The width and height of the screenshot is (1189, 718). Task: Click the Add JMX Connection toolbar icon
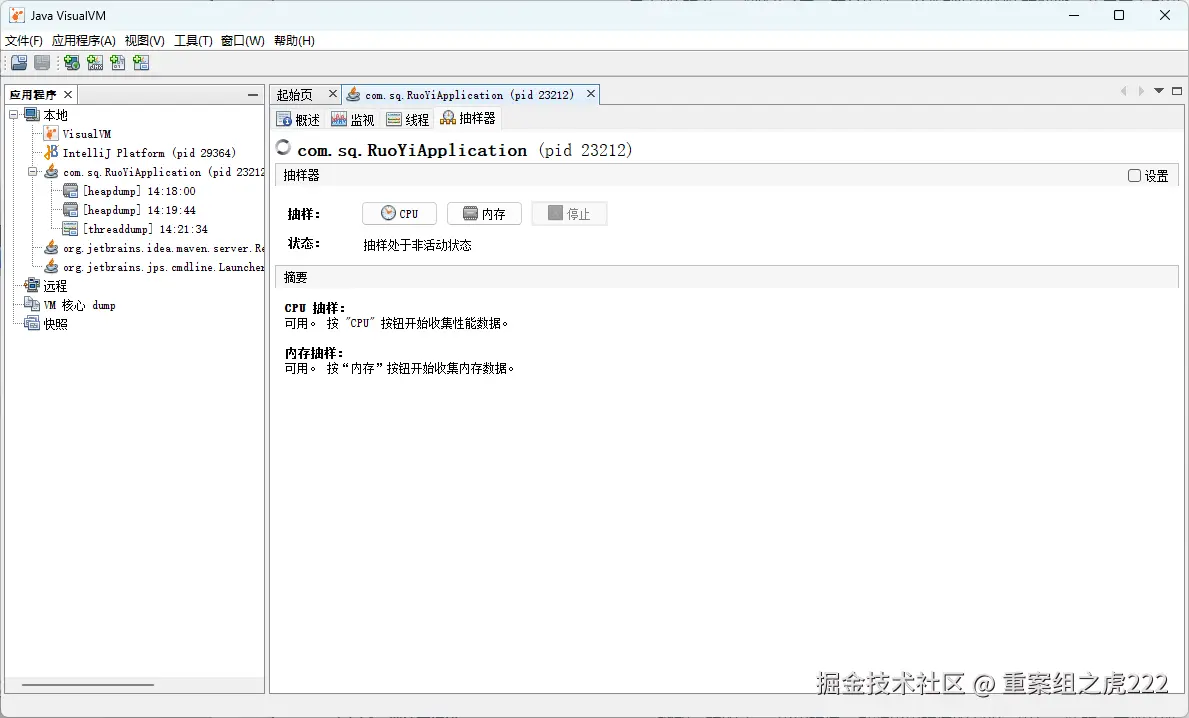coord(95,63)
